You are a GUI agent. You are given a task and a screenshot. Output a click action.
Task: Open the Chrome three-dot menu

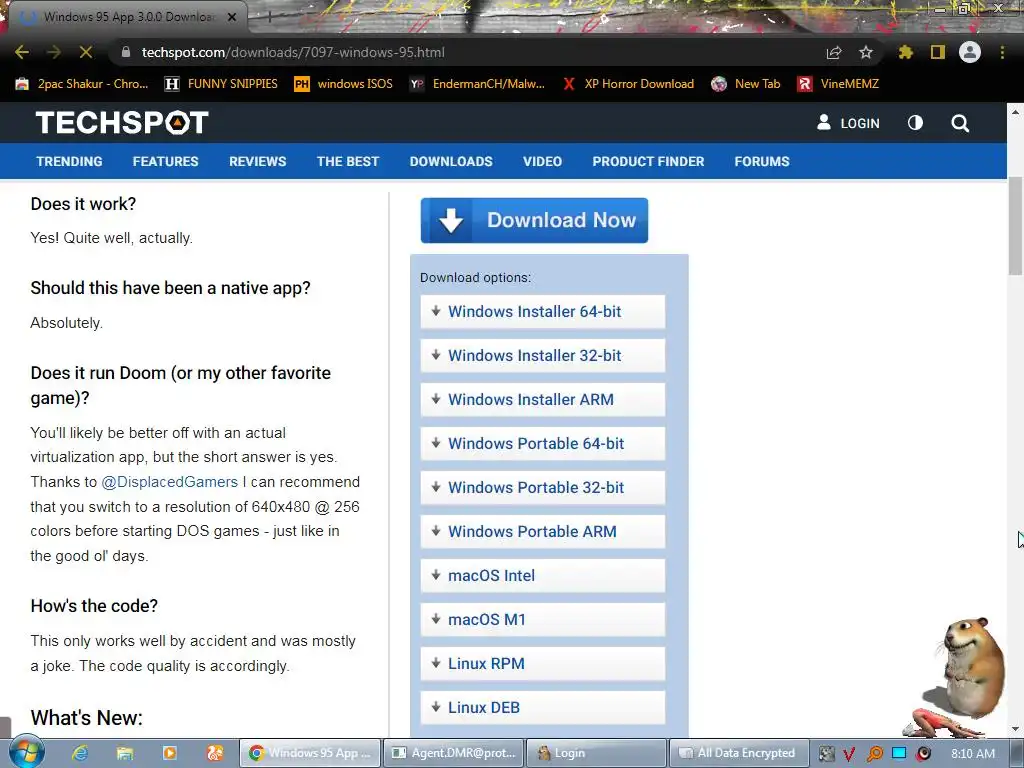1002,52
